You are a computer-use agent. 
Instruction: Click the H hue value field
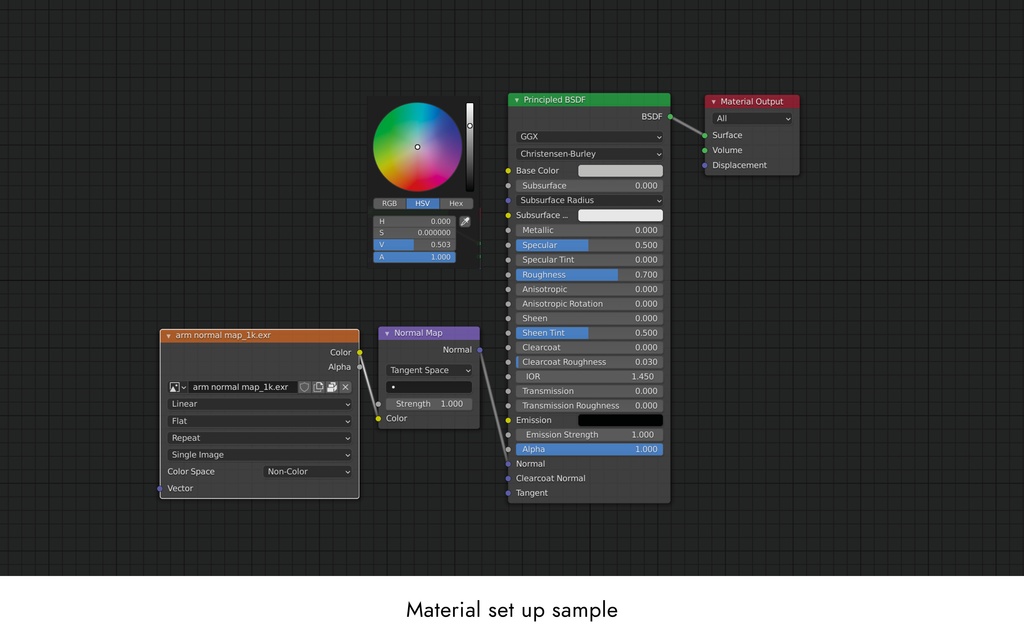pos(415,221)
